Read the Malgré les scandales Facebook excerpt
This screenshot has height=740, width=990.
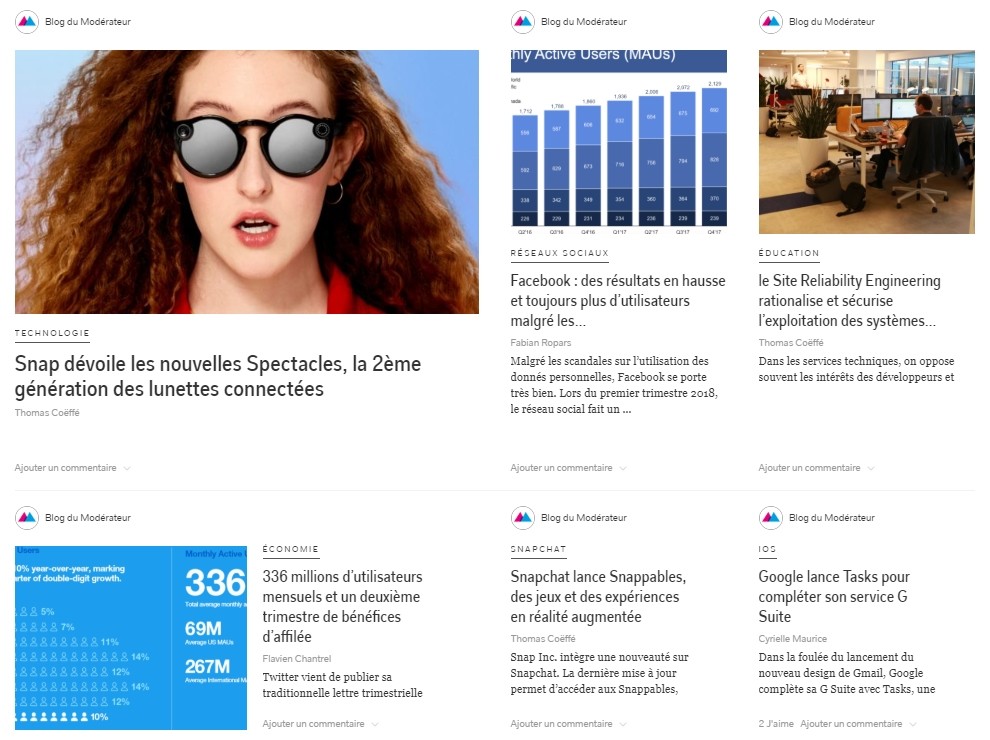pyautogui.click(x=614, y=385)
